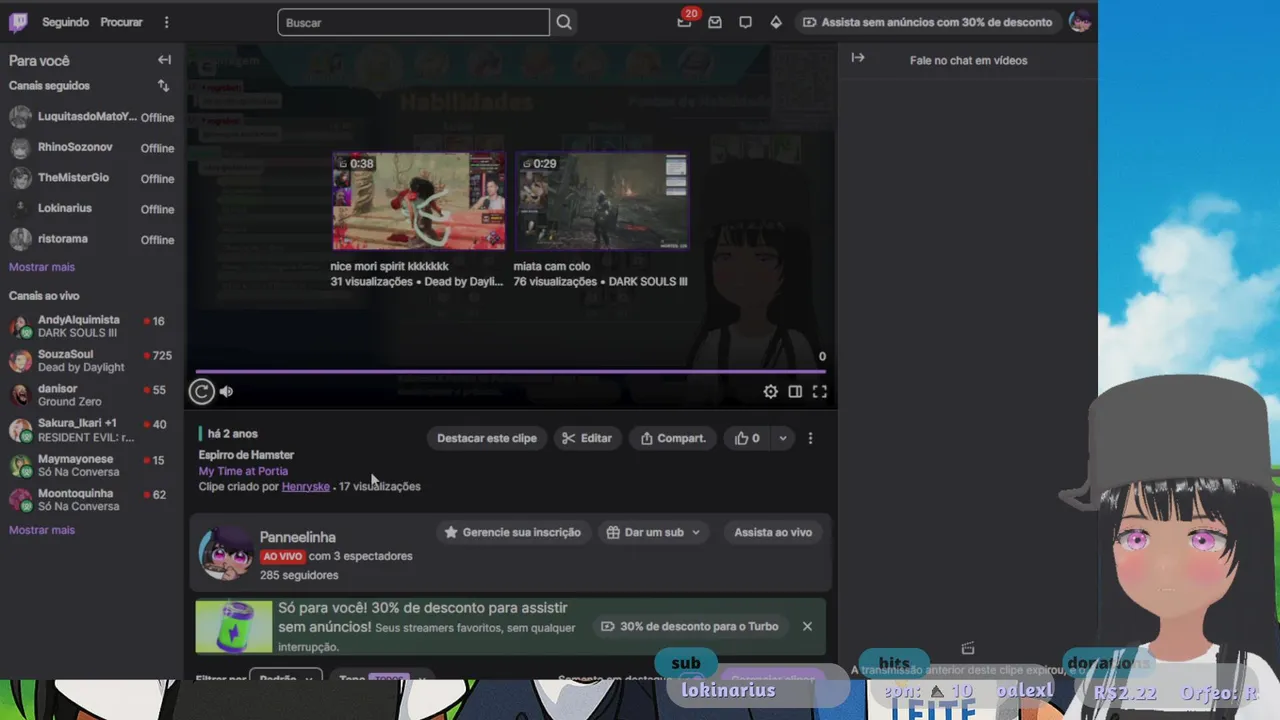The width and height of the screenshot is (1280, 720).
Task: Open AndyAlquimista live channel
Action: pyautogui.click(x=92, y=326)
